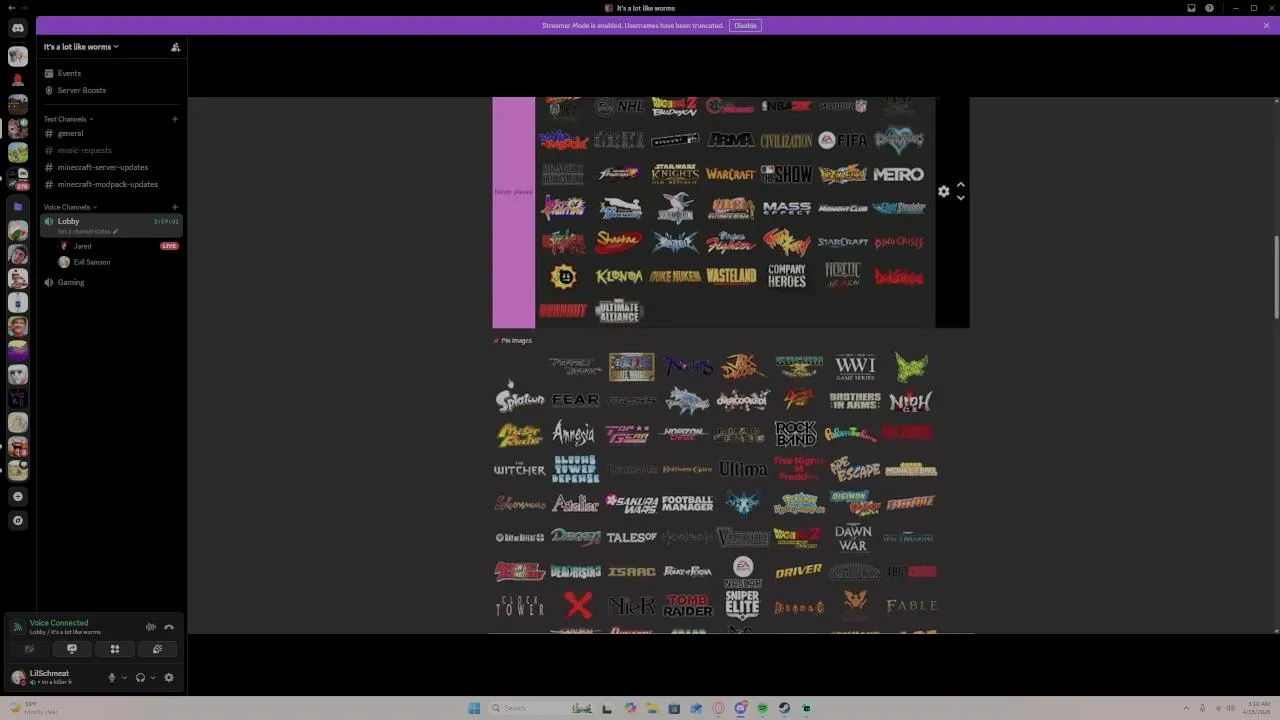Explore discoverable servers compass icon
This screenshot has height=720, width=1280.
[x=18, y=520]
